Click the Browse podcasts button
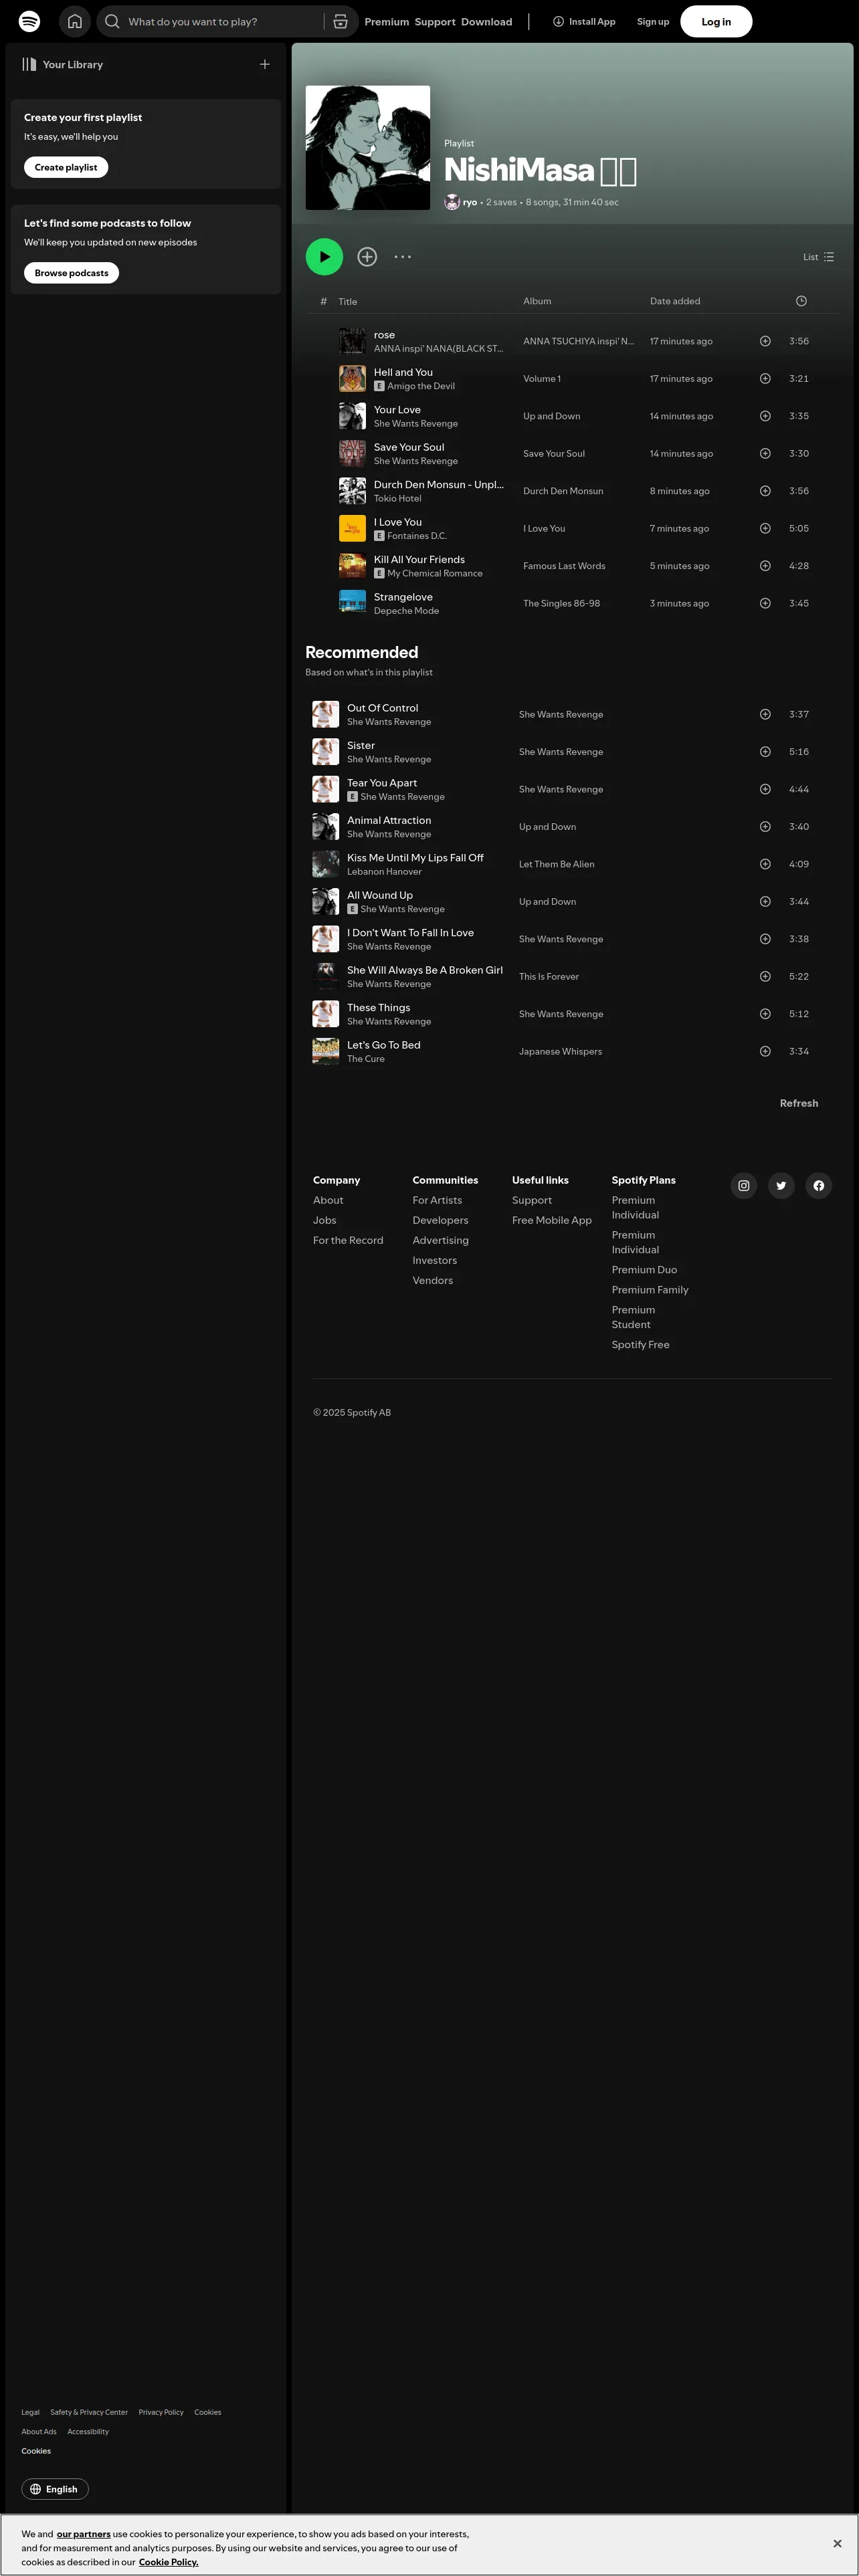Image resolution: width=859 pixels, height=2576 pixels. (x=71, y=273)
